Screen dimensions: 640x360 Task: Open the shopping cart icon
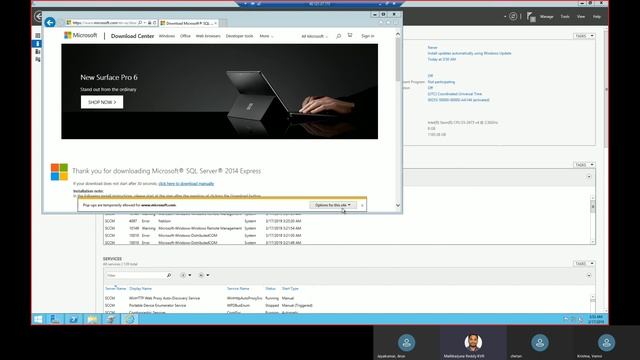tap(350, 36)
